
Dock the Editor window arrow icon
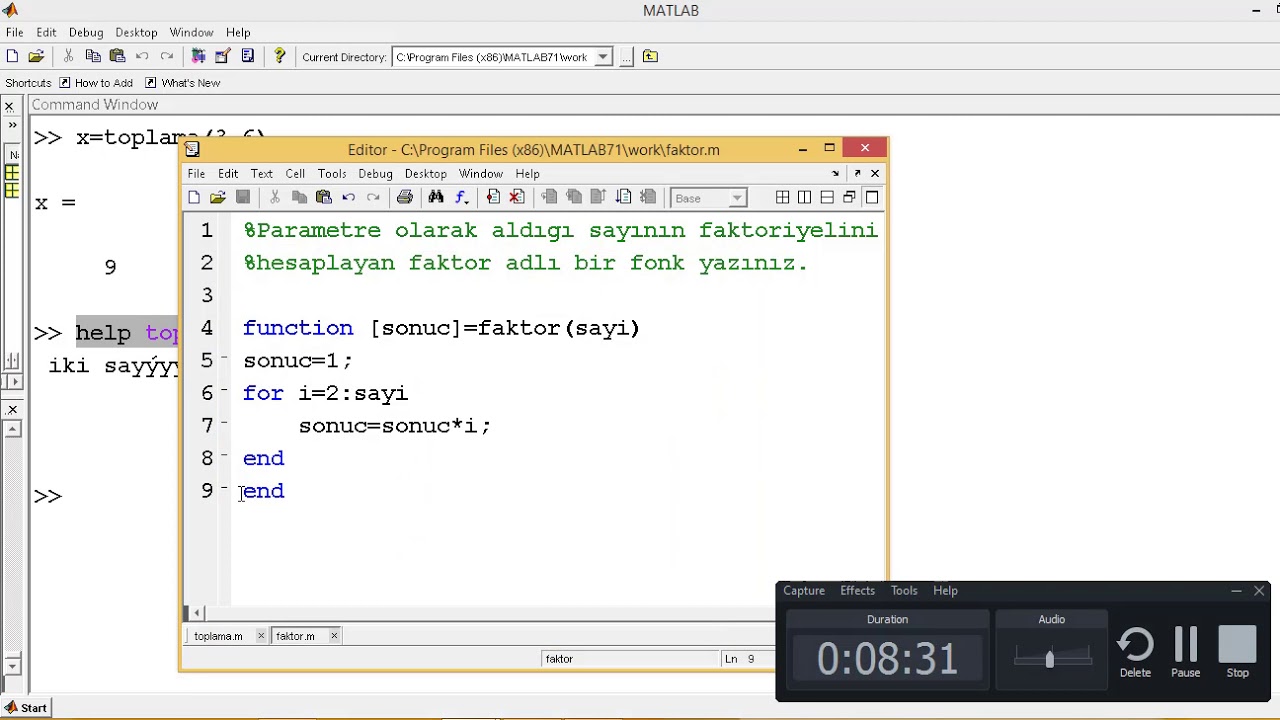pos(835,174)
